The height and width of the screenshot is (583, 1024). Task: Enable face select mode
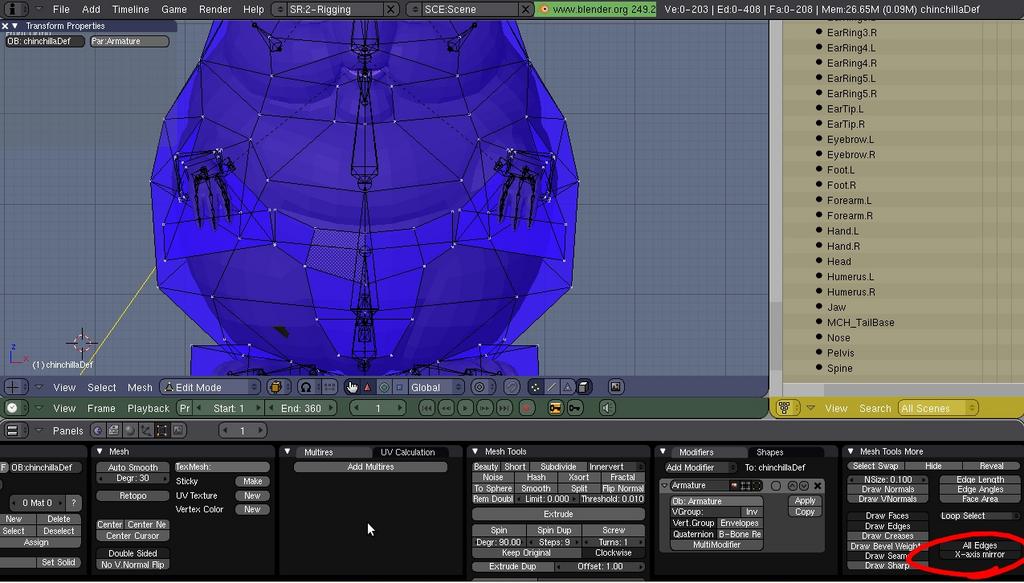point(567,387)
